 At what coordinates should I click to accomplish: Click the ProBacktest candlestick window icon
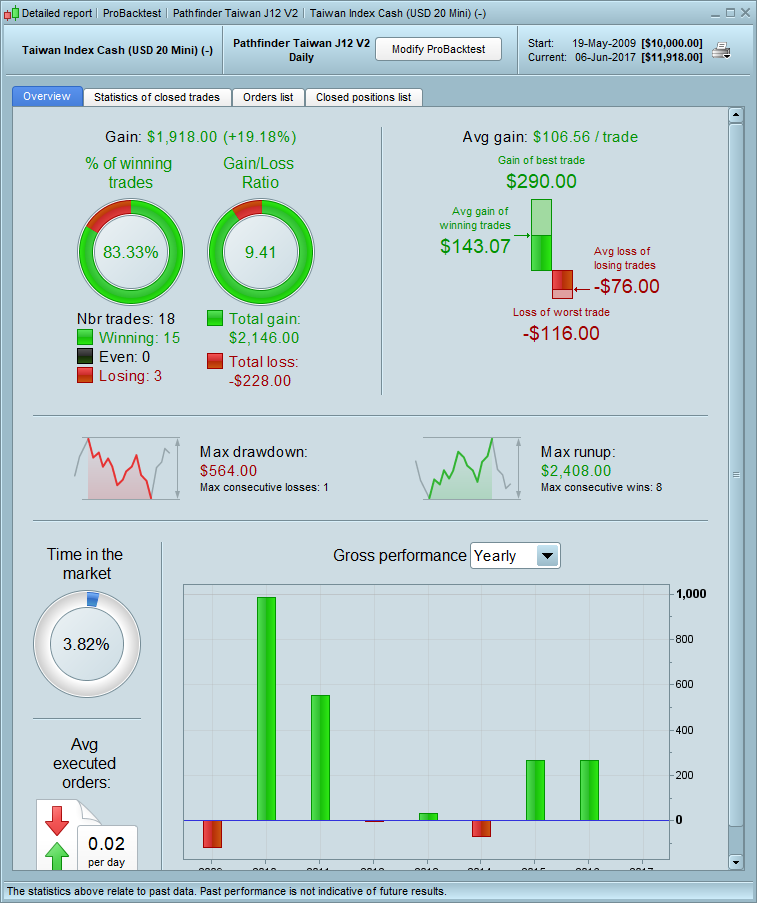pos(11,13)
